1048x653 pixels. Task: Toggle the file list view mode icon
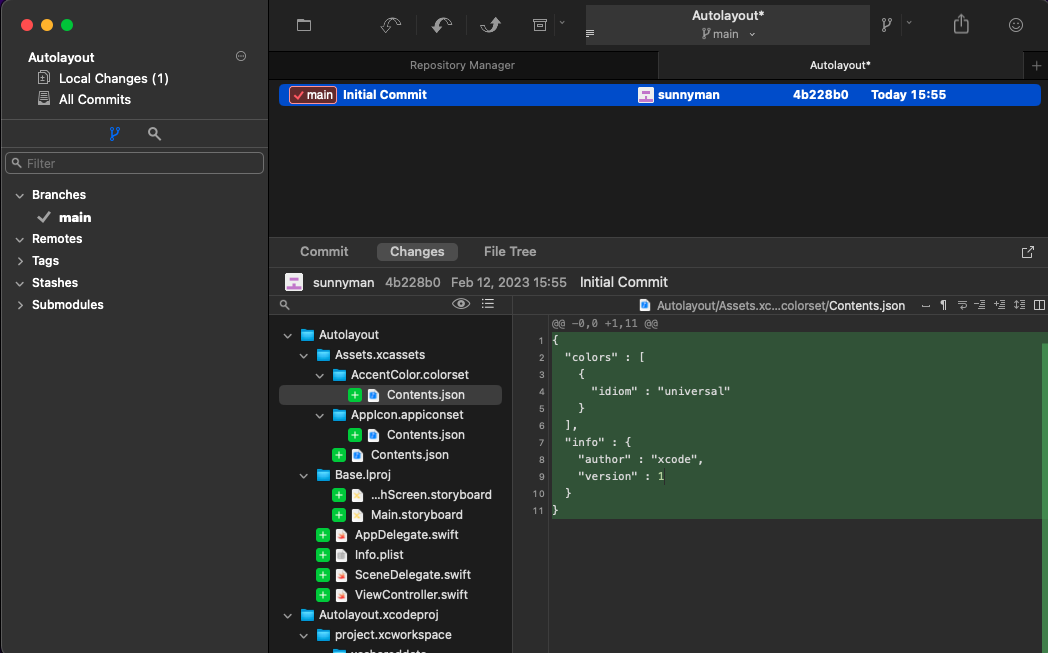(x=488, y=304)
